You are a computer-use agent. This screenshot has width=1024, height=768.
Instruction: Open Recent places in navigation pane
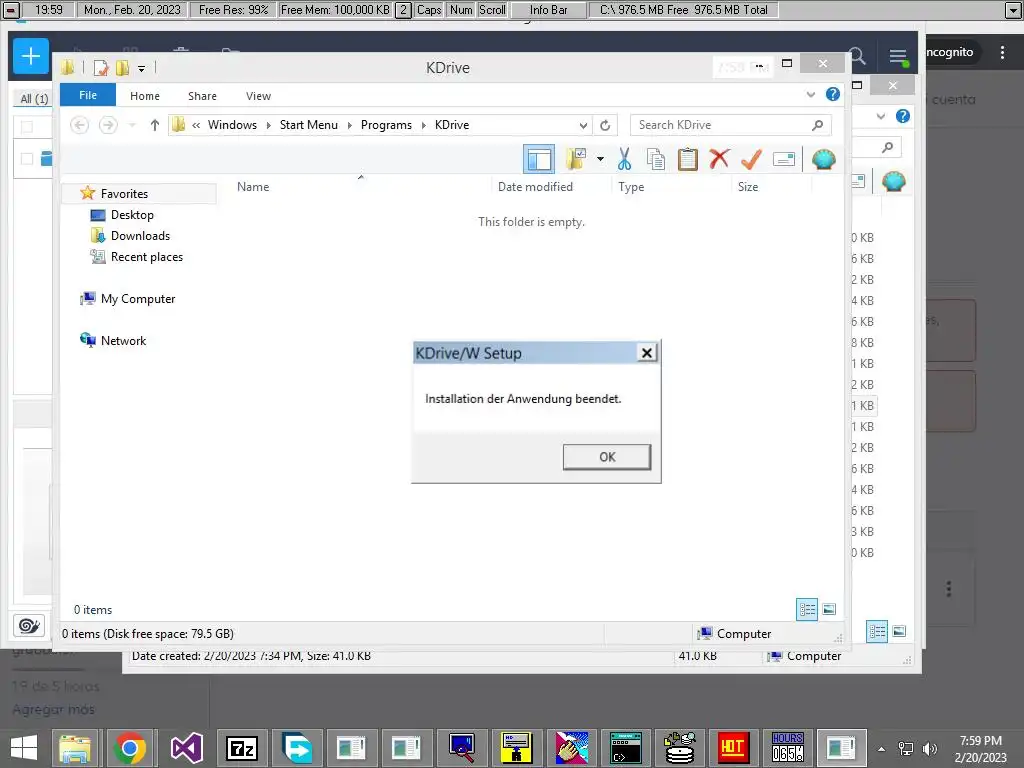click(x=146, y=257)
